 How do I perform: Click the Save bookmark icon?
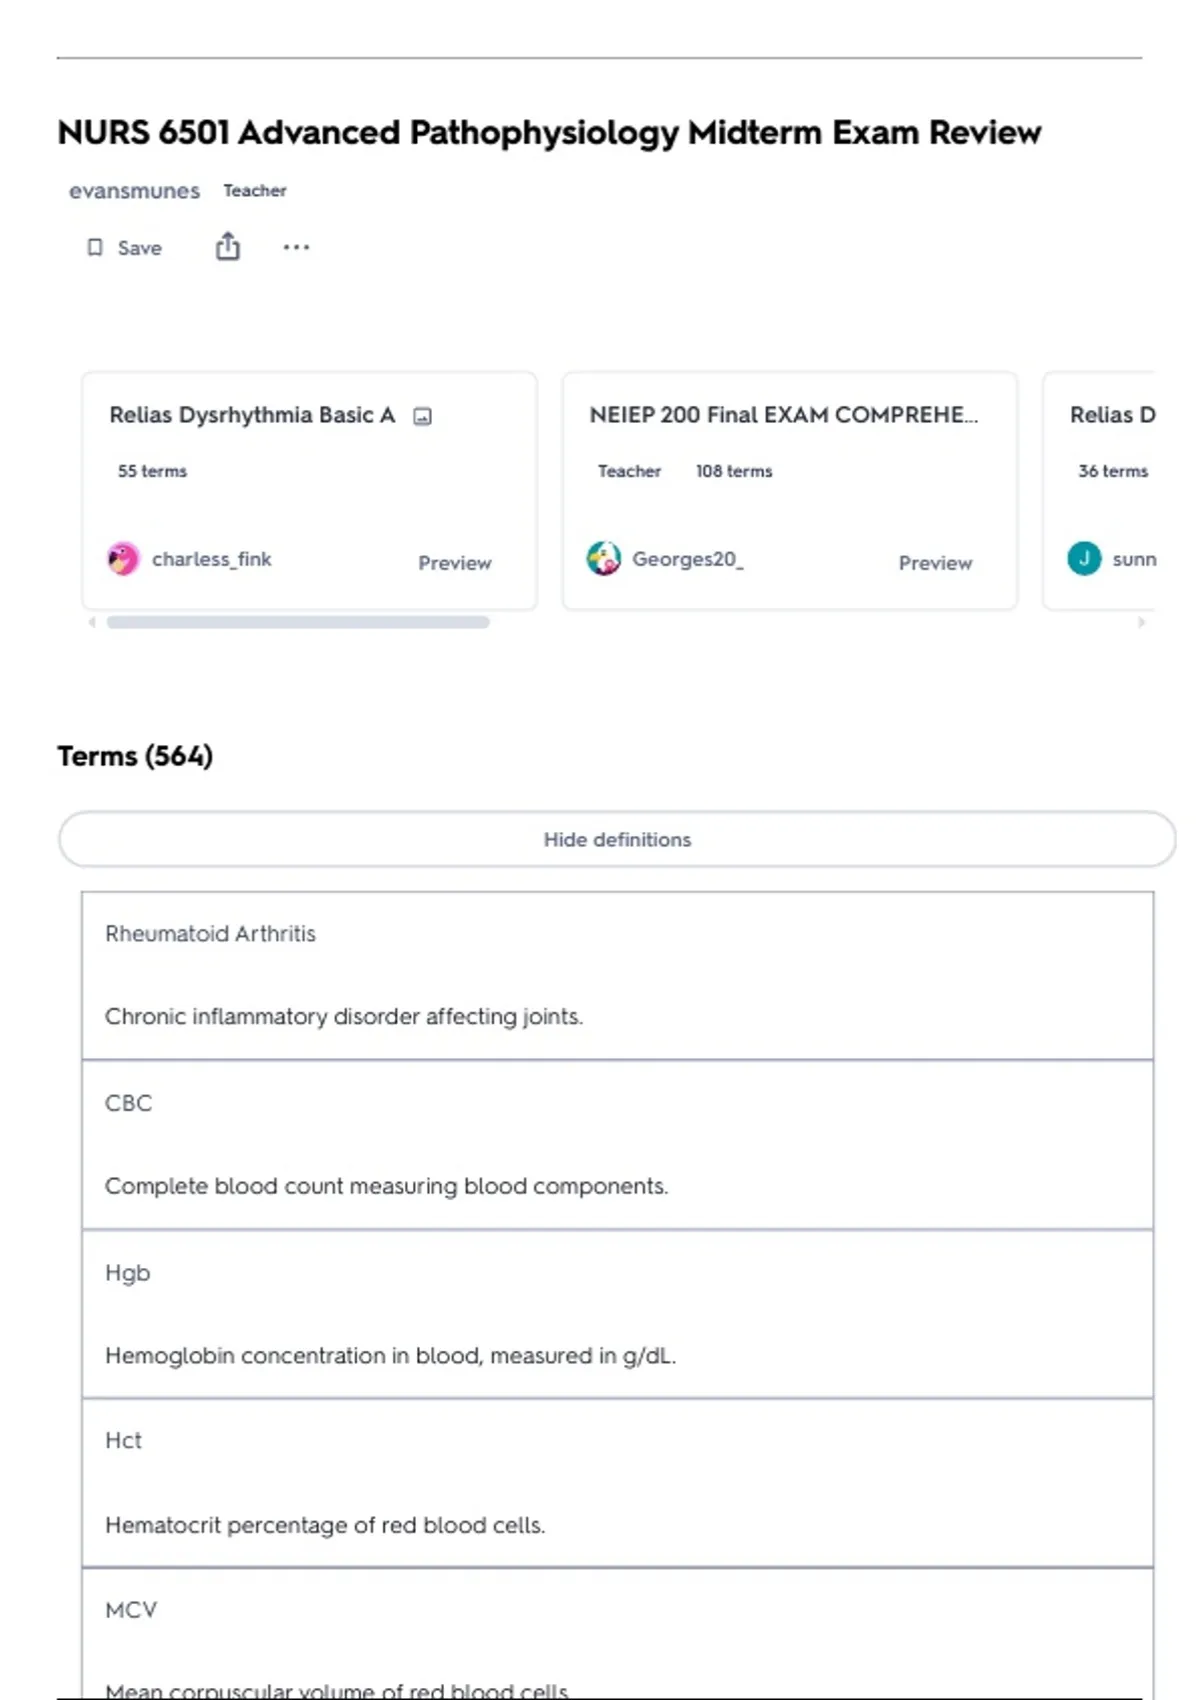click(x=95, y=247)
